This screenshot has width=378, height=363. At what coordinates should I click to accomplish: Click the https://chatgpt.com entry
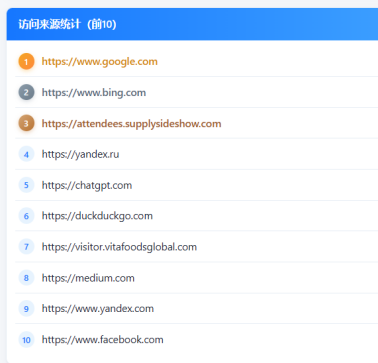click(87, 185)
